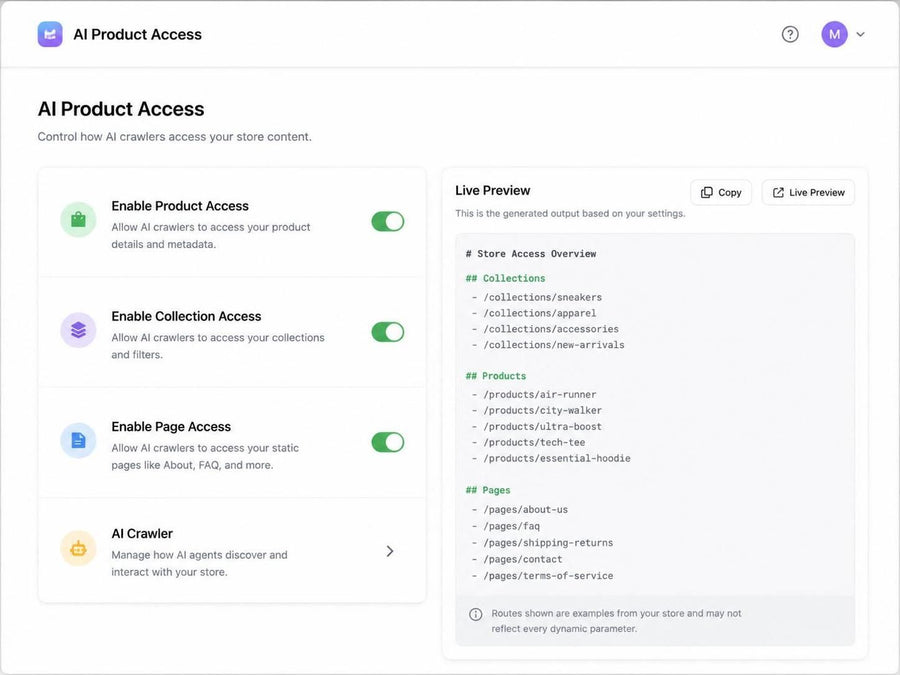Toggle Enable Product Access switch
The width and height of the screenshot is (900, 675).
tap(387, 222)
